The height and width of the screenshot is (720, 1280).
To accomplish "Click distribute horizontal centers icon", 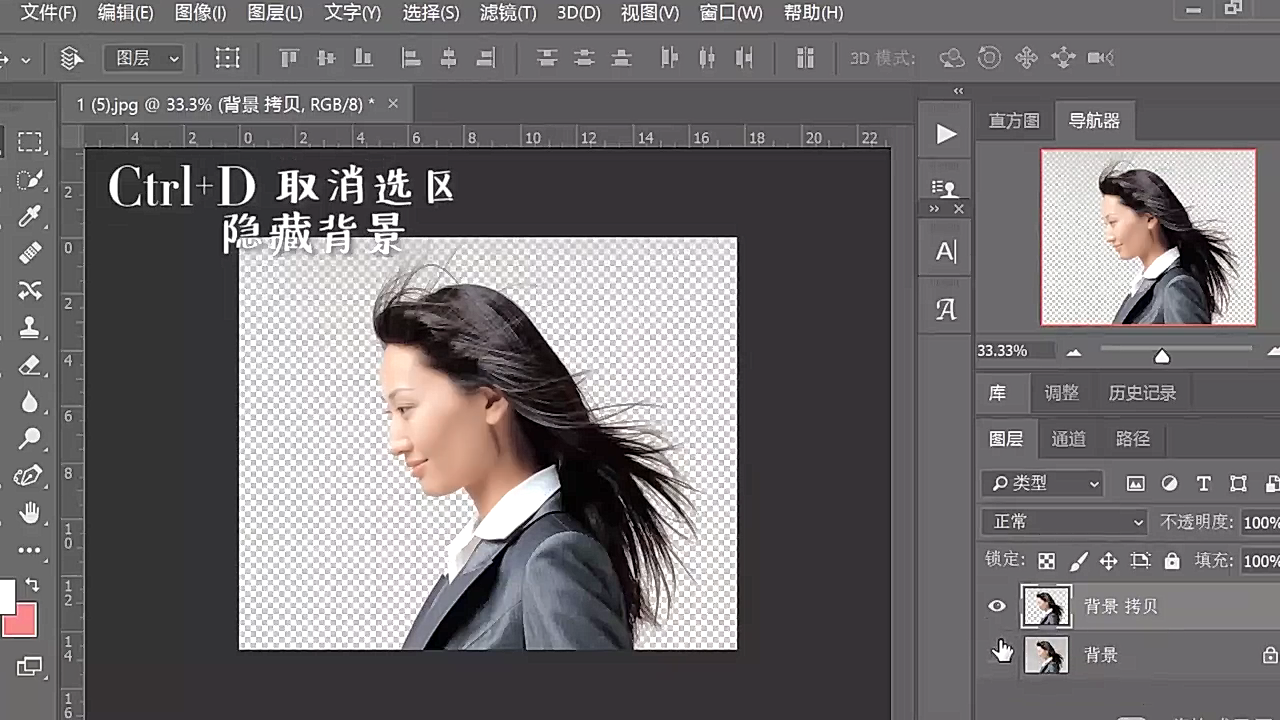I will [707, 58].
